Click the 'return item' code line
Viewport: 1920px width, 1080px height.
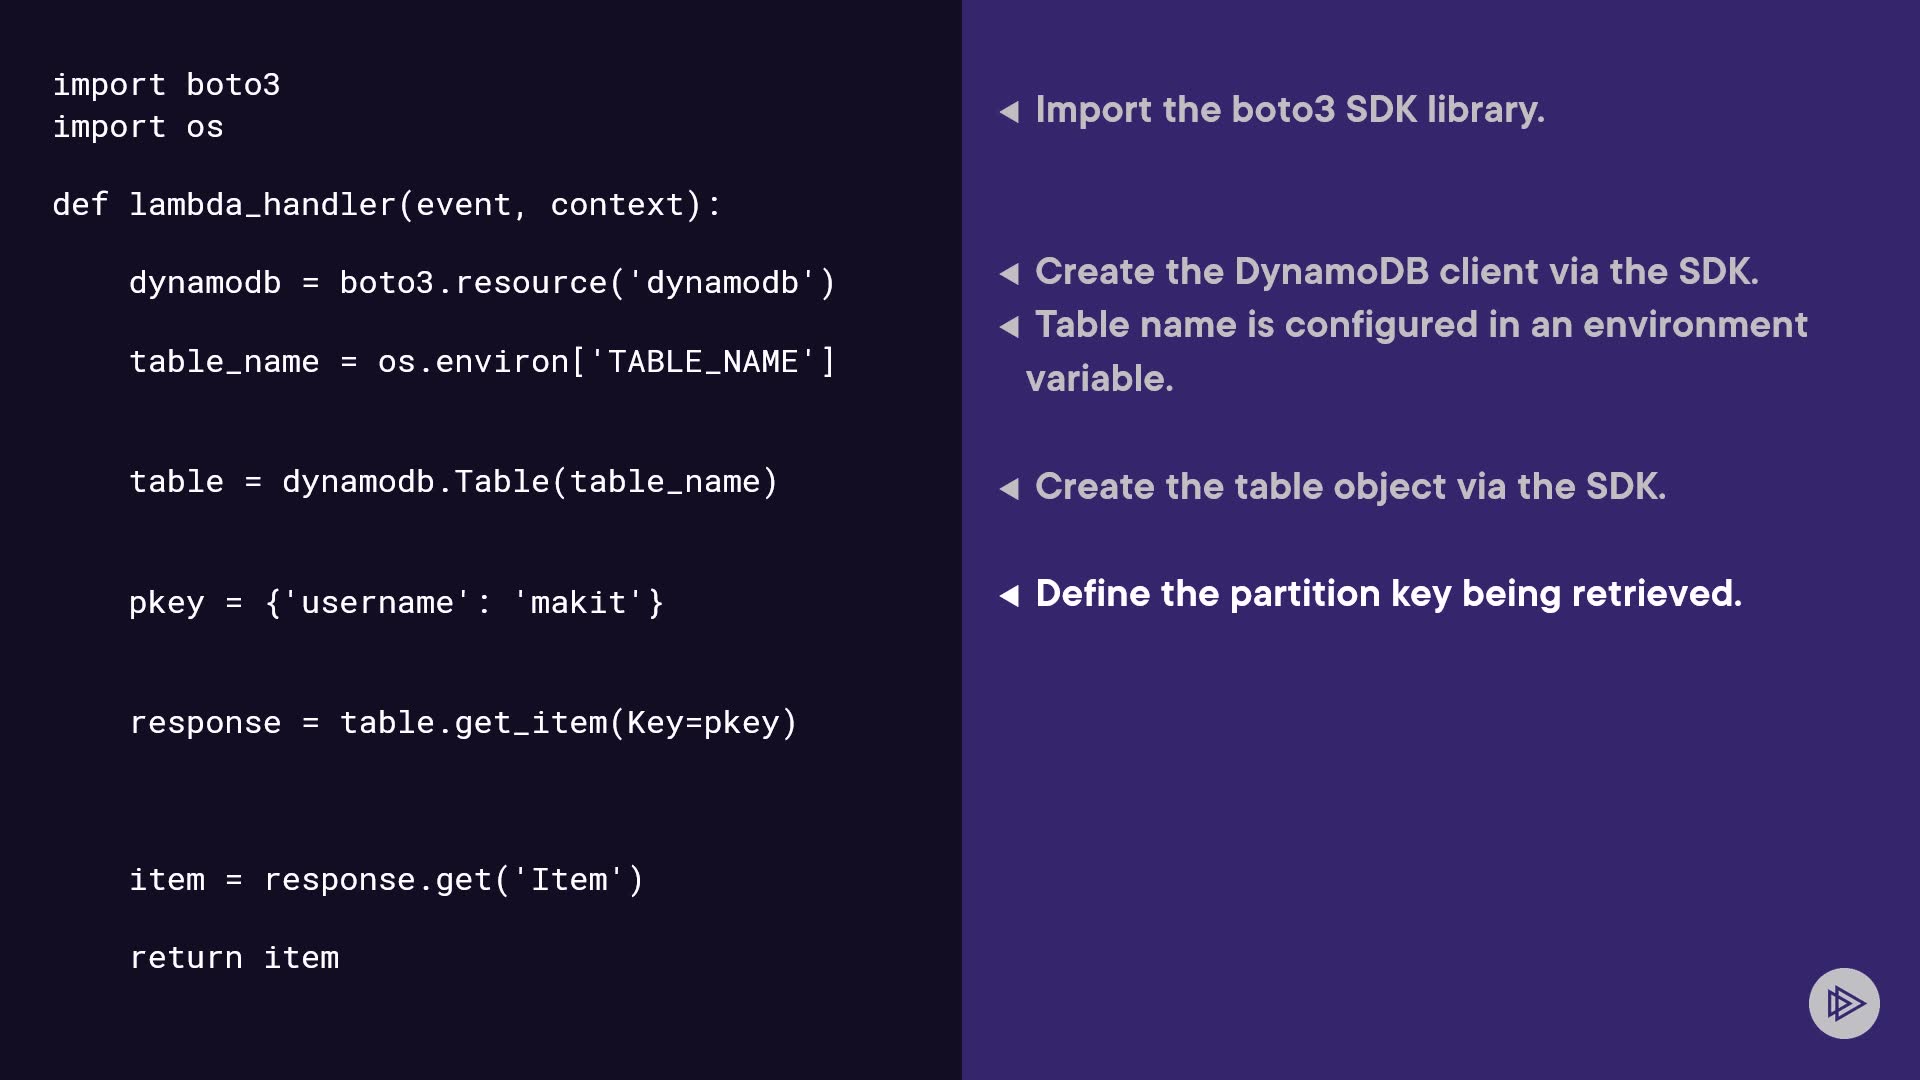234,958
